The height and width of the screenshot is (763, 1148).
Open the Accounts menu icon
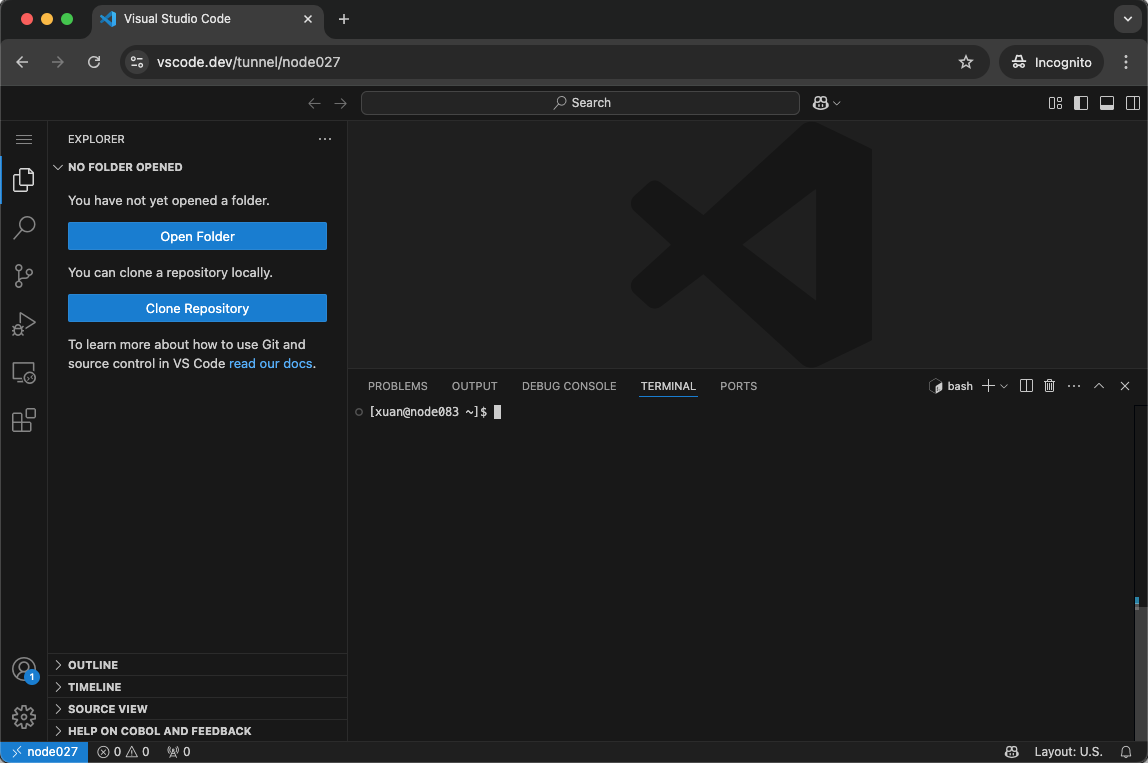(23, 669)
